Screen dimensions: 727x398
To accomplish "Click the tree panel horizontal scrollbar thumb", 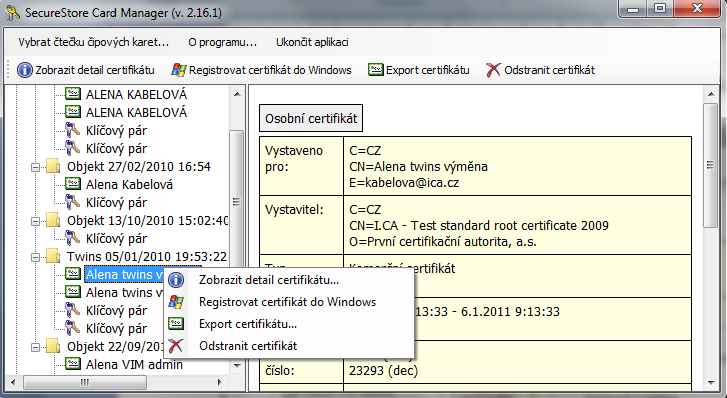I will [85, 383].
